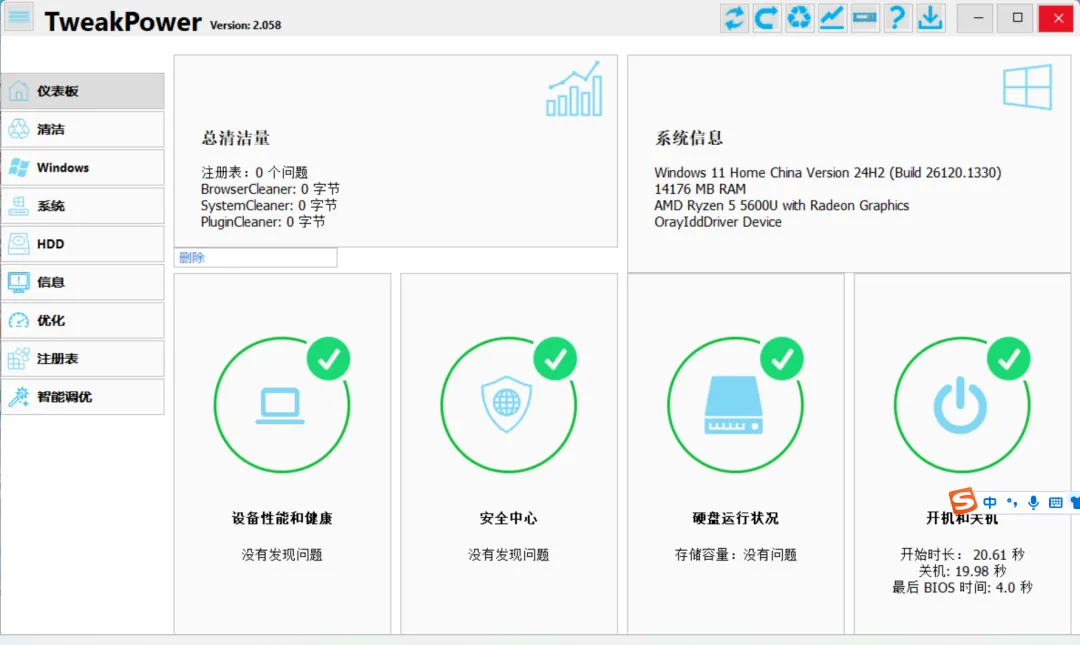Click the SystemCleaner: 0 字节 line
The width and height of the screenshot is (1080, 645).
click(x=269, y=205)
